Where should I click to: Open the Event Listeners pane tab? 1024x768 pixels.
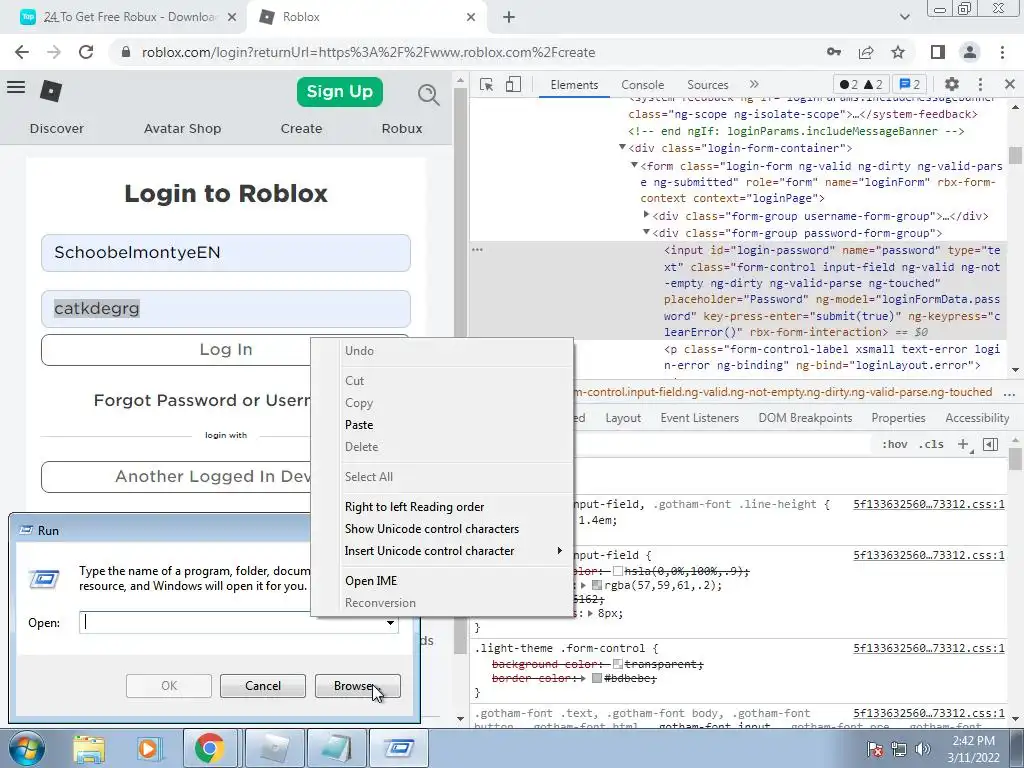point(699,418)
